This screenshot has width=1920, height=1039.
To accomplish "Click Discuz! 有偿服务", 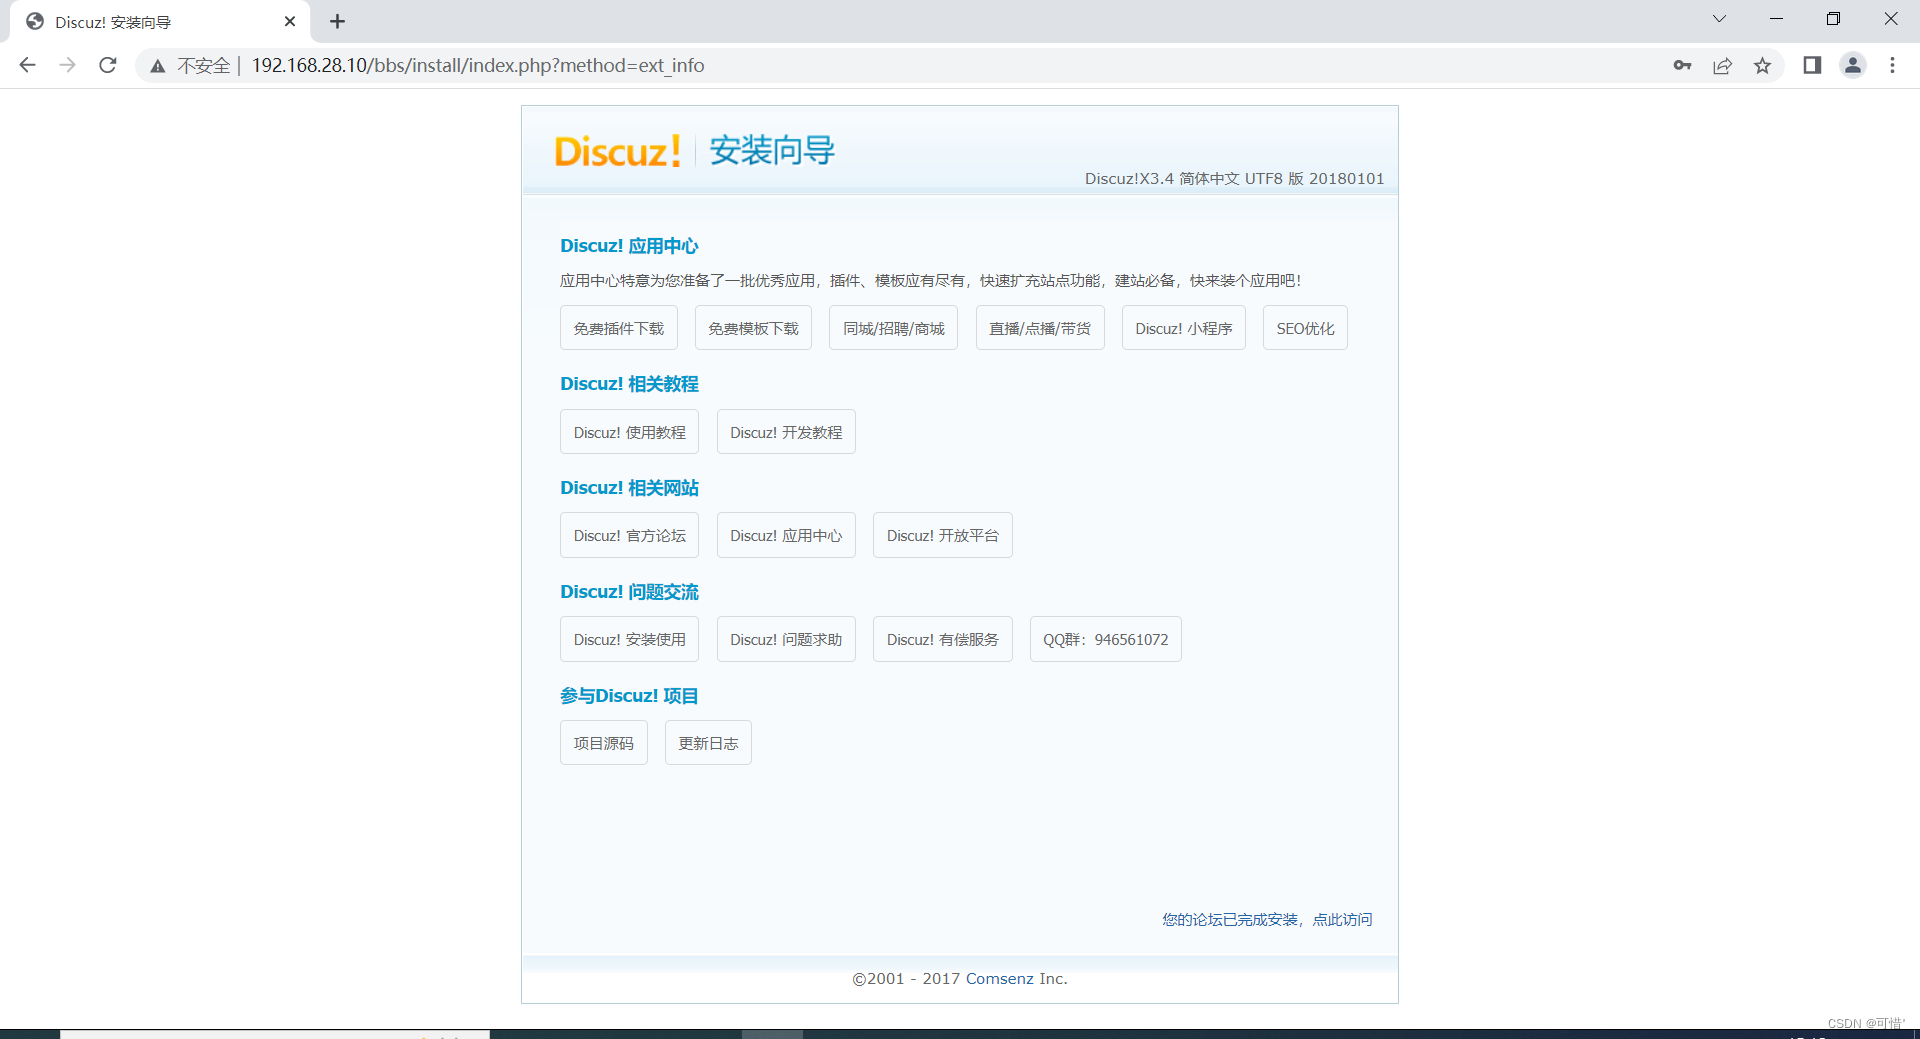I will [943, 640].
